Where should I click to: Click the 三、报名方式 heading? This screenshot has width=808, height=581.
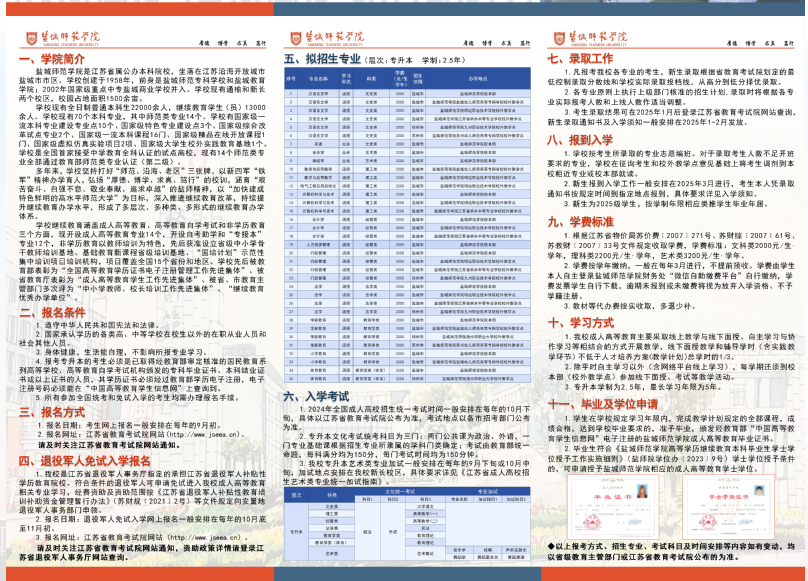coord(52,412)
